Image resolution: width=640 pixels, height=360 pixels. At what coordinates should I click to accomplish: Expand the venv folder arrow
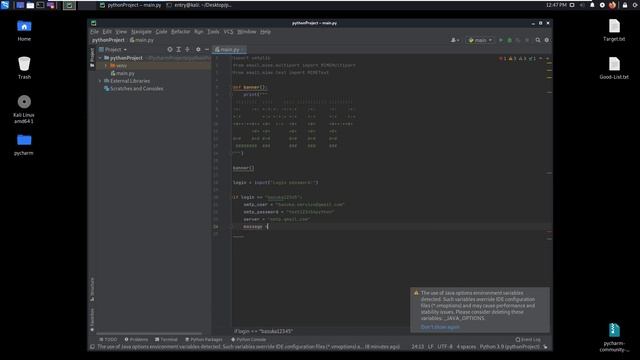tap(106, 66)
